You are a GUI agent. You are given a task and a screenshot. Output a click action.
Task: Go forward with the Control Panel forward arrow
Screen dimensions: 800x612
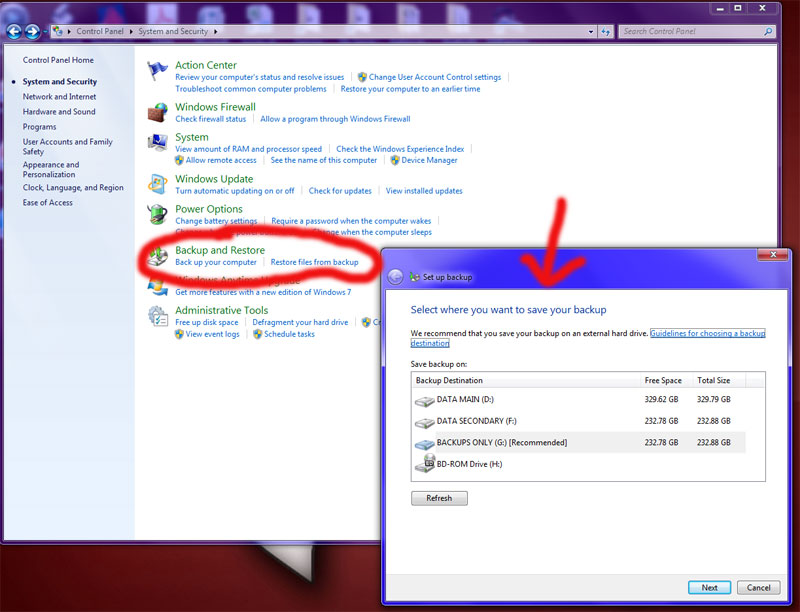pyautogui.click(x=33, y=32)
